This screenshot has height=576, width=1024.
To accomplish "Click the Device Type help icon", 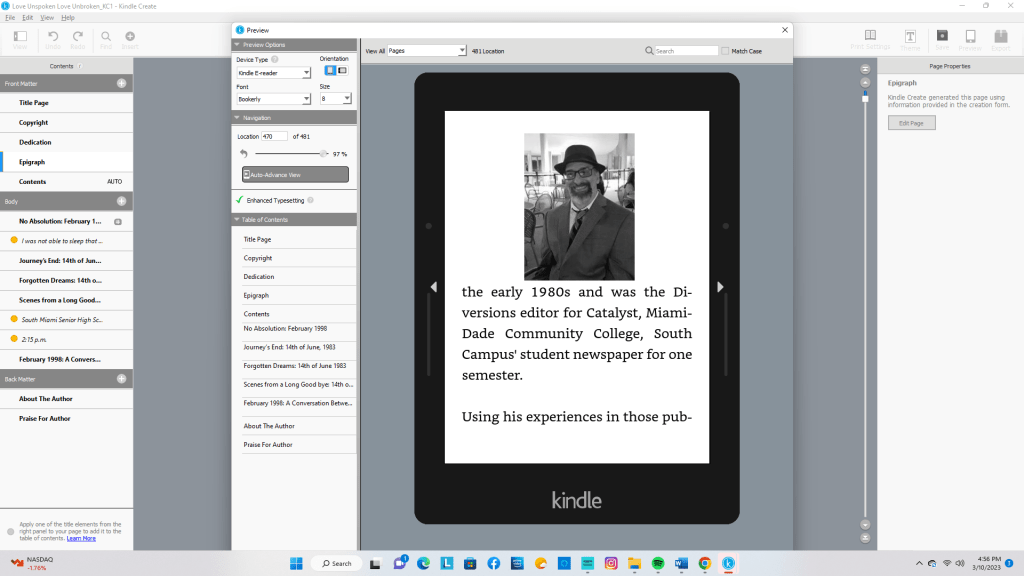I will tap(275, 60).
